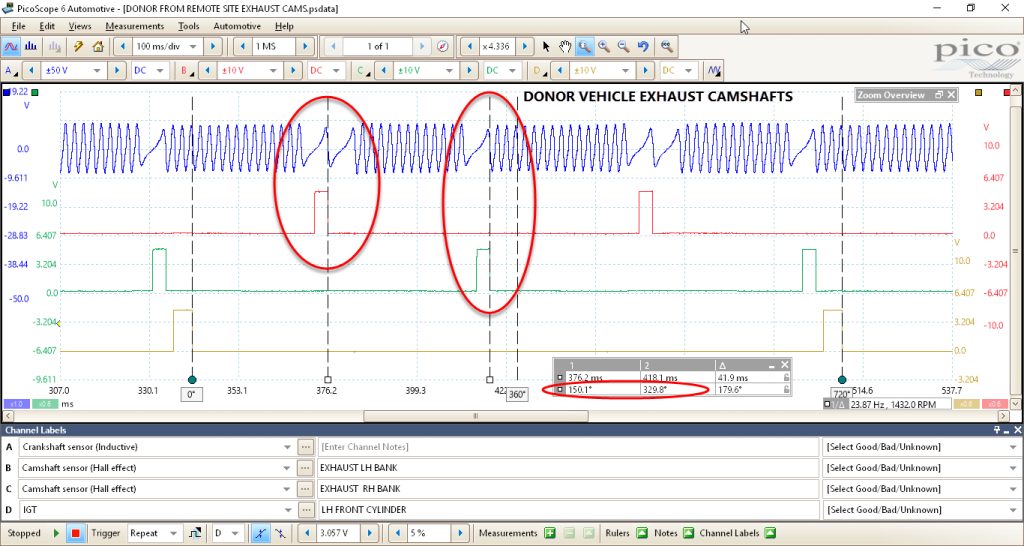
Task: Open the timebase 100 ms/div dropdown
Action: [x=193, y=47]
